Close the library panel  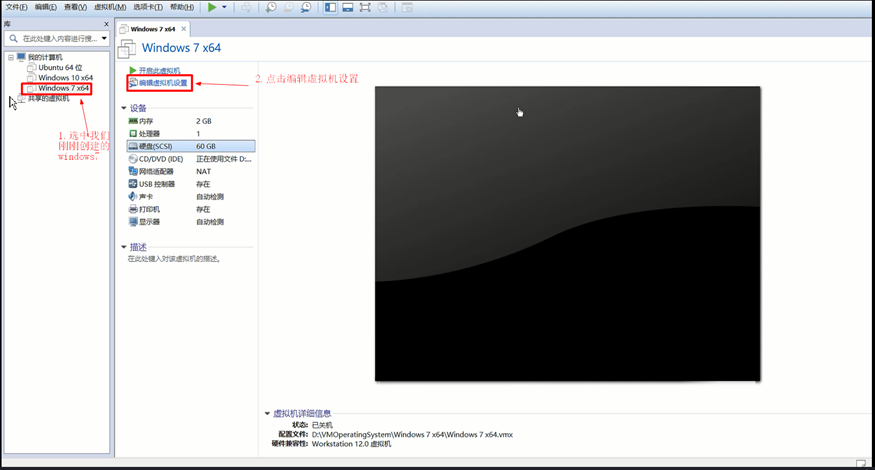[x=106, y=24]
